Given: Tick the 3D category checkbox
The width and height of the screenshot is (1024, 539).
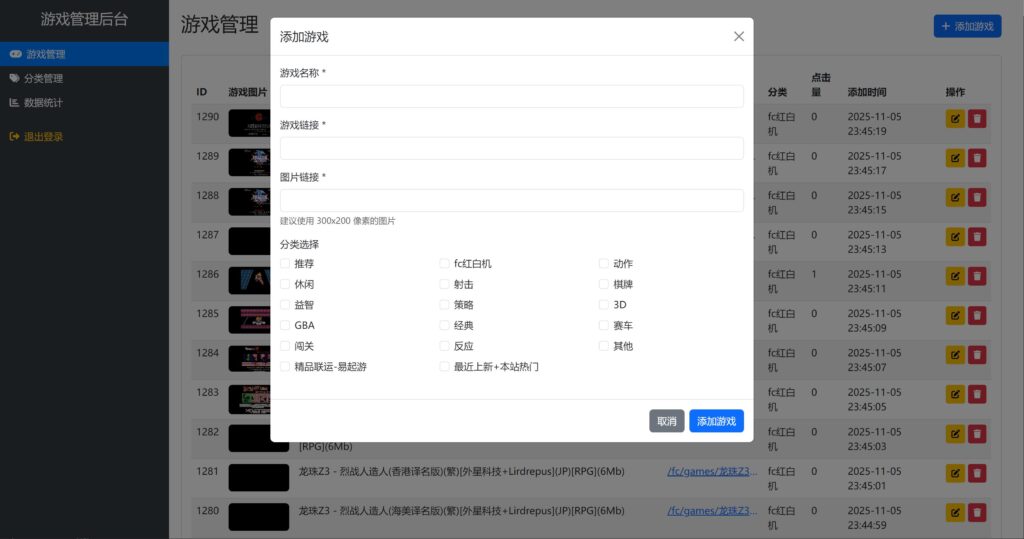Looking at the screenshot, I should (603, 304).
